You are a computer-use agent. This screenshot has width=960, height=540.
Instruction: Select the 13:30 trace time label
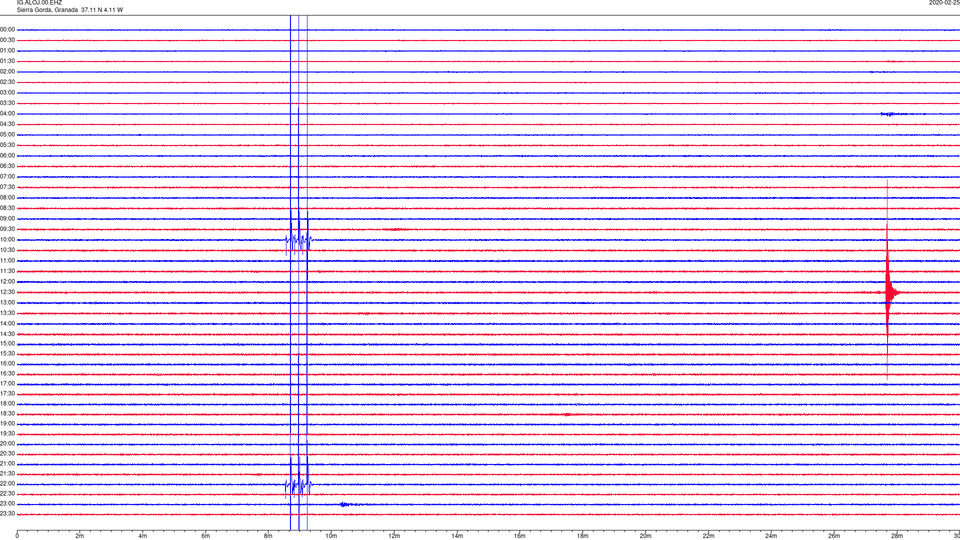point(7,313)
